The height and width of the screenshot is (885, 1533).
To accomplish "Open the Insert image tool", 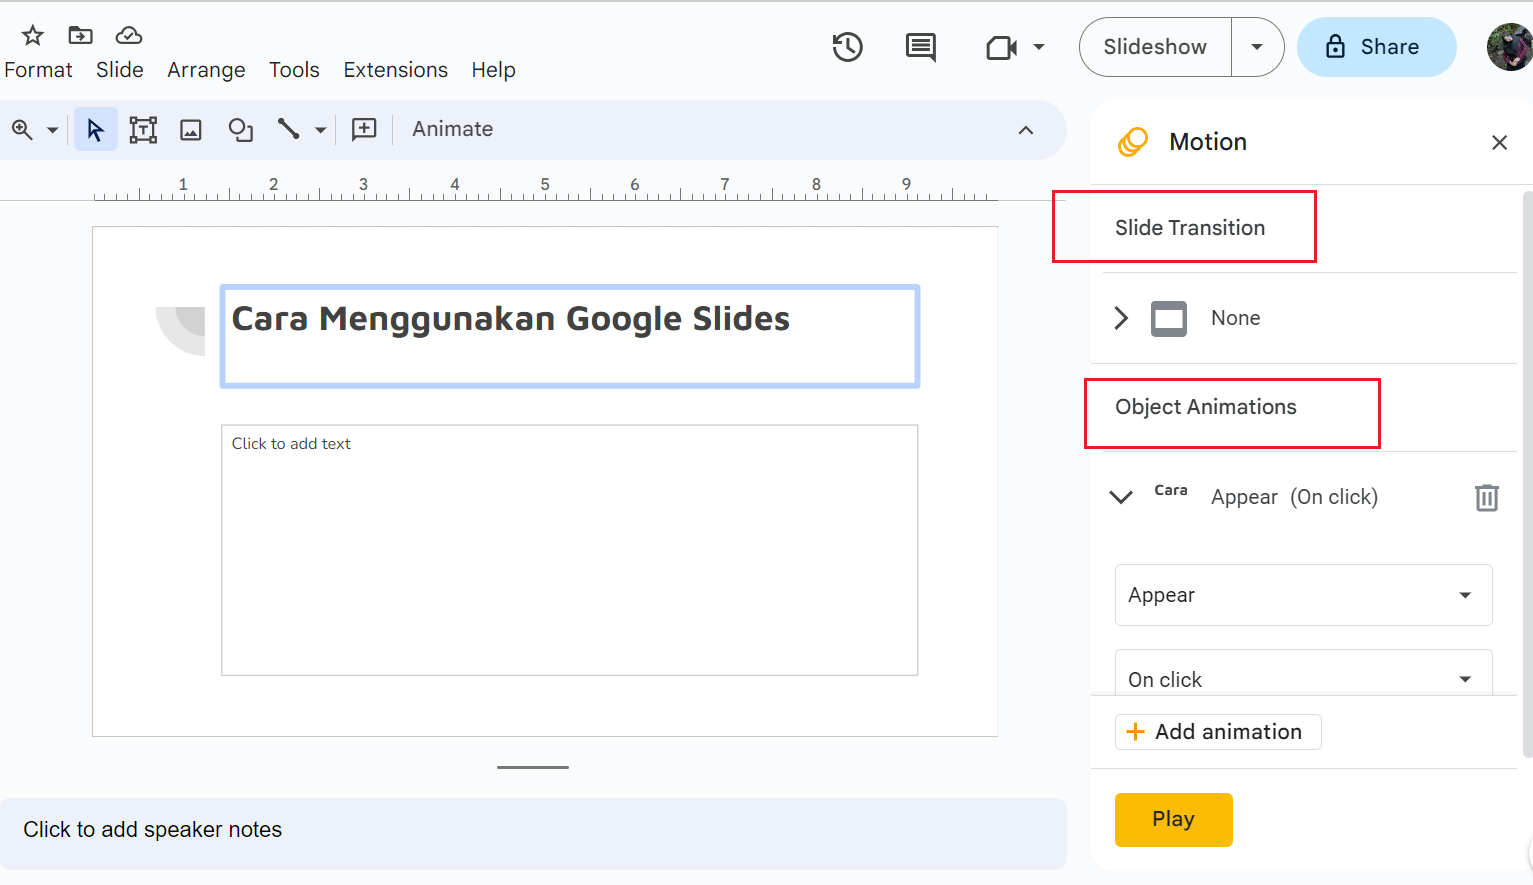I will pyautogui.click(x=190, y=129).
